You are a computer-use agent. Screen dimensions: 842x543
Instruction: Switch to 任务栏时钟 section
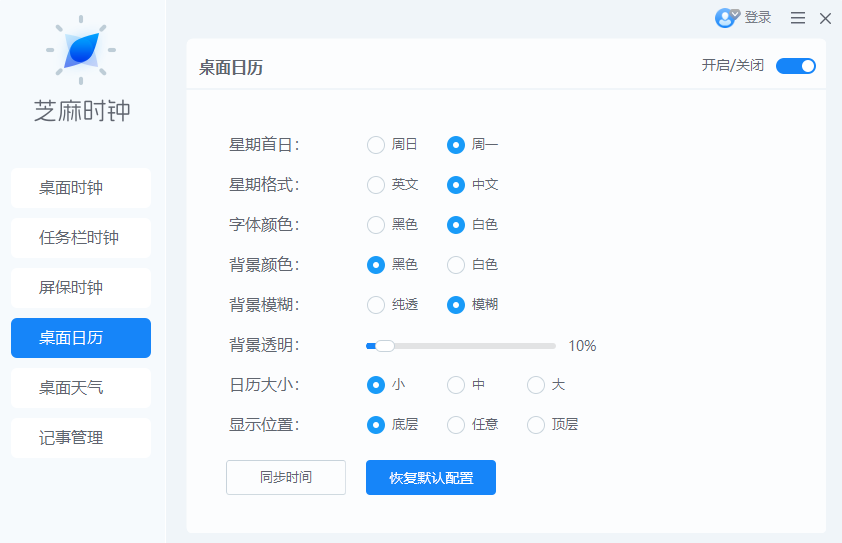tap(81, 238)
